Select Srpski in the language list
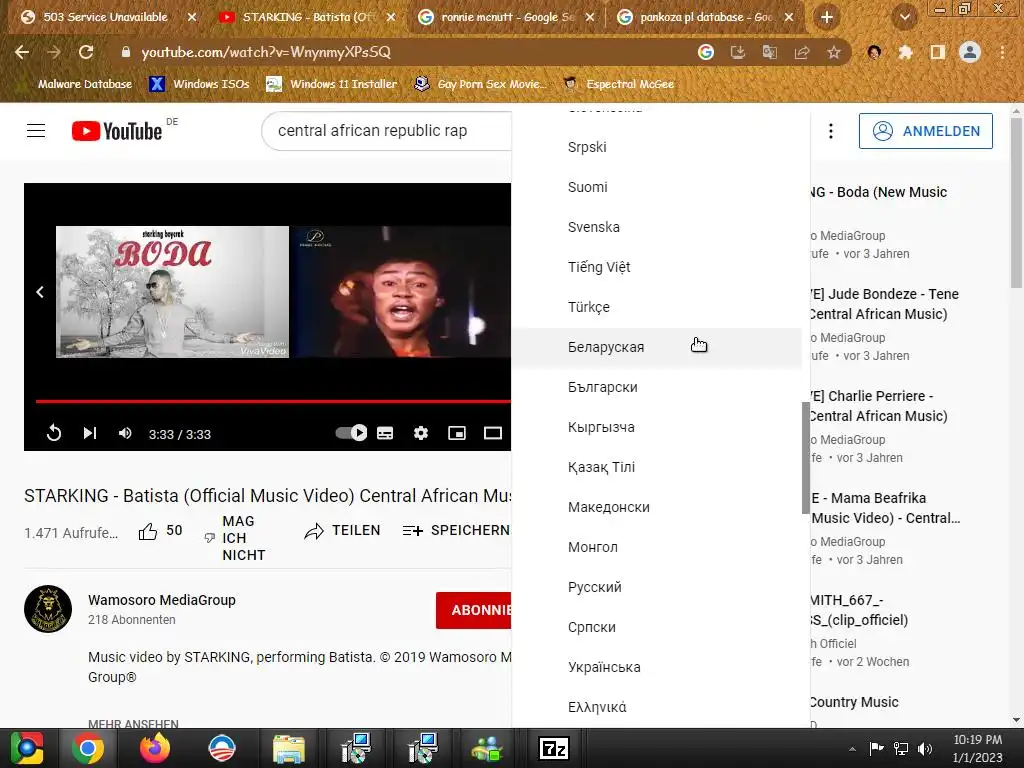 coord(656,147)
